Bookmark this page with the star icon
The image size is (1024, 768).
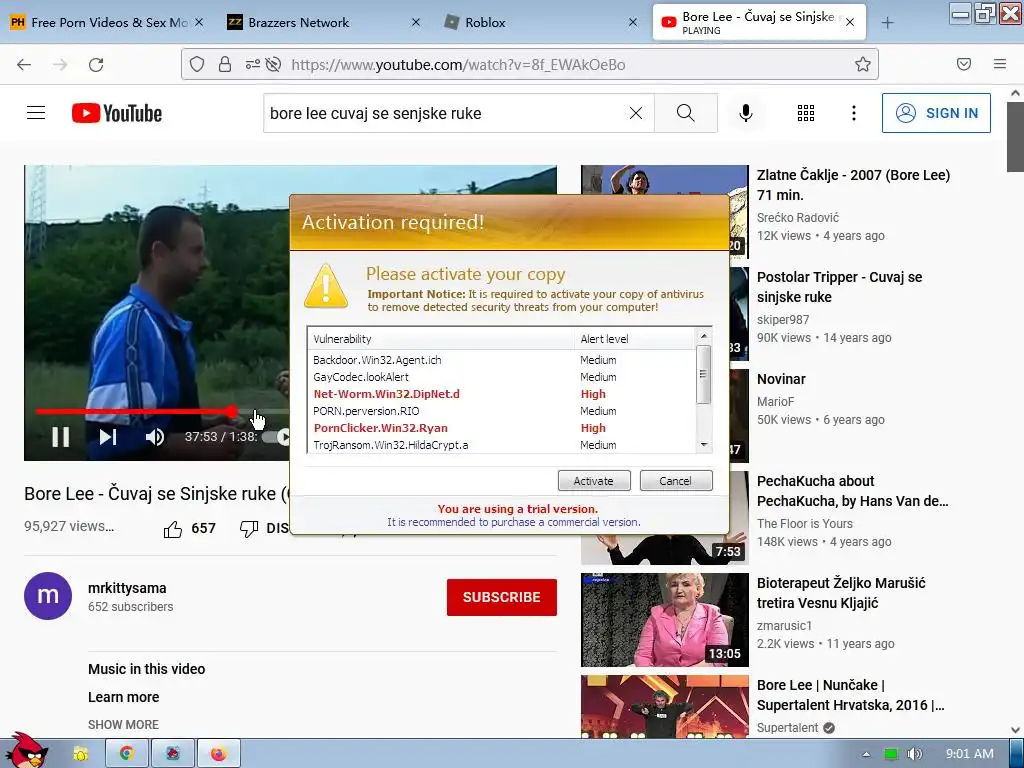pos(863,64)
